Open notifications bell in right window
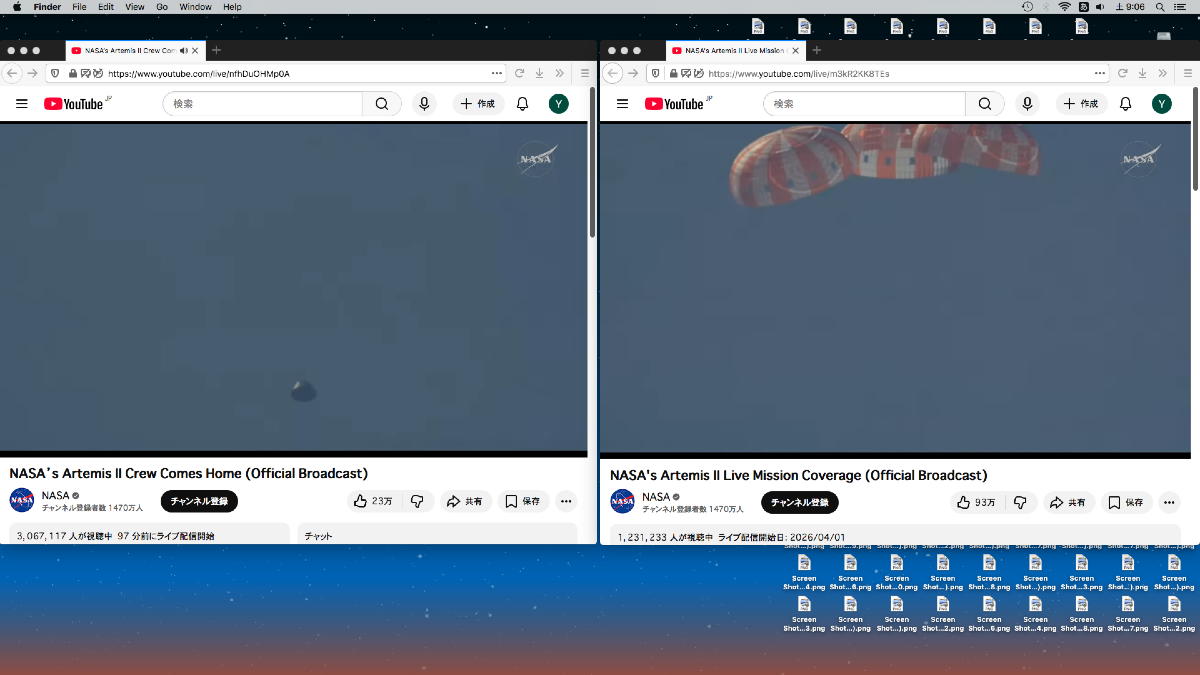The height and width of the screenshot is (675, 1200). point(1125,104)
